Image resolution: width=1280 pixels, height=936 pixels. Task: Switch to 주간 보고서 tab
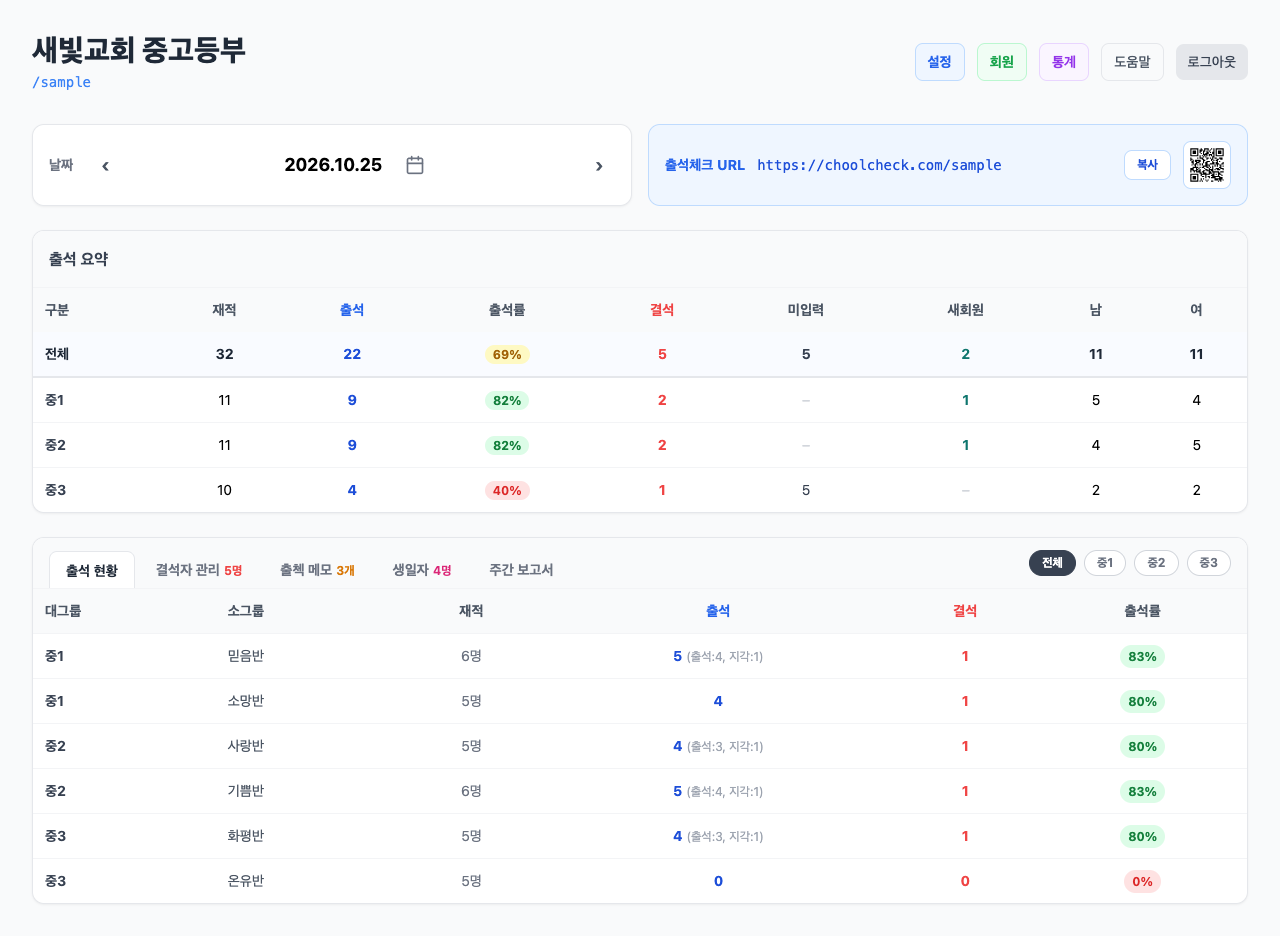coord(521,570)
